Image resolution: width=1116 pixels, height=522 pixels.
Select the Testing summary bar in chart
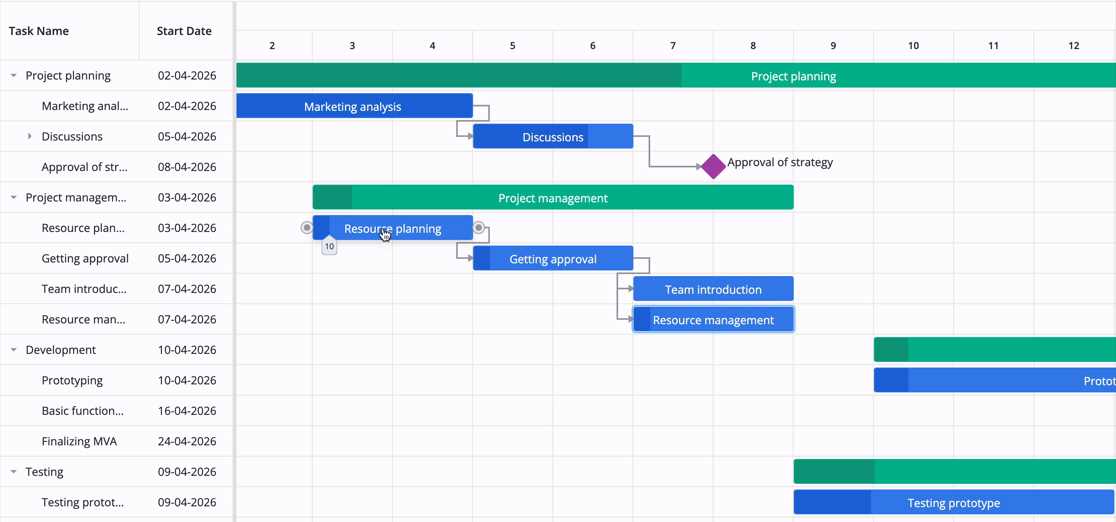point(954,471)
